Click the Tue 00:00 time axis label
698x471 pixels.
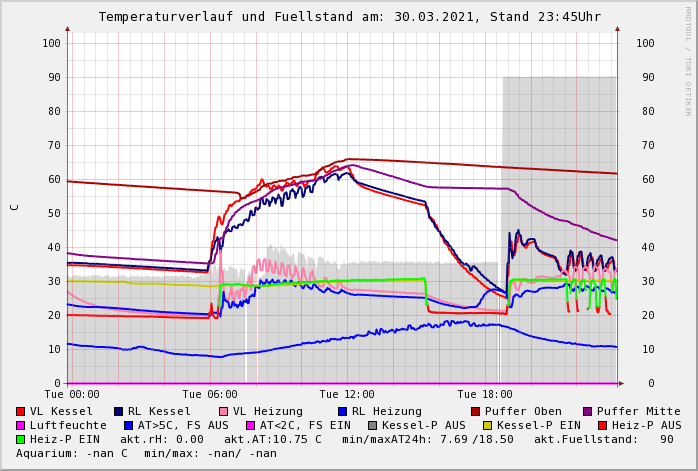pyautogui.click(x=72, y=395)
